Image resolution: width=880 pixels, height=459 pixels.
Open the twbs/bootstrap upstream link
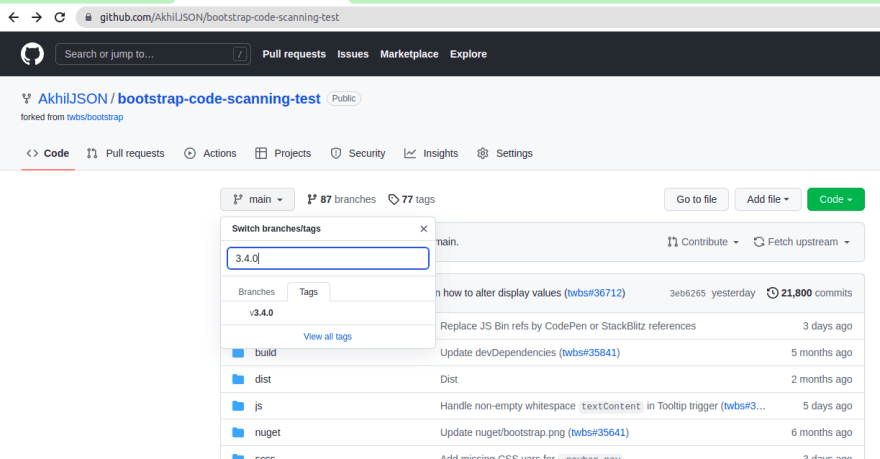pyautogui.click(x=95, y=117)
